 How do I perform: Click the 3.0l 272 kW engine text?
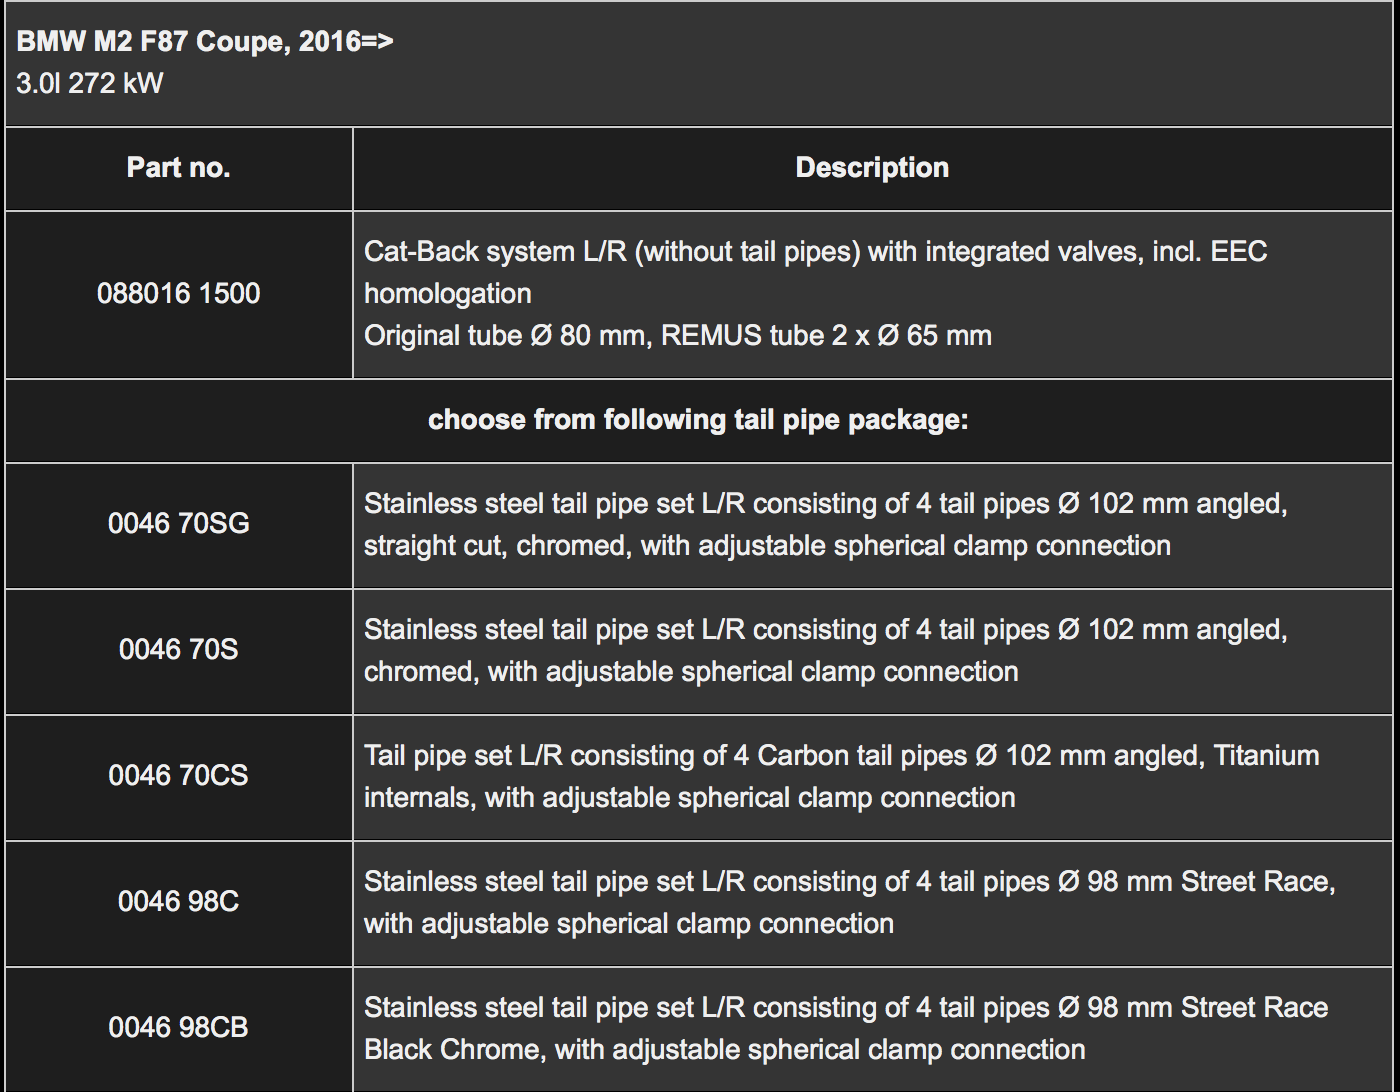tap(89, 83)
